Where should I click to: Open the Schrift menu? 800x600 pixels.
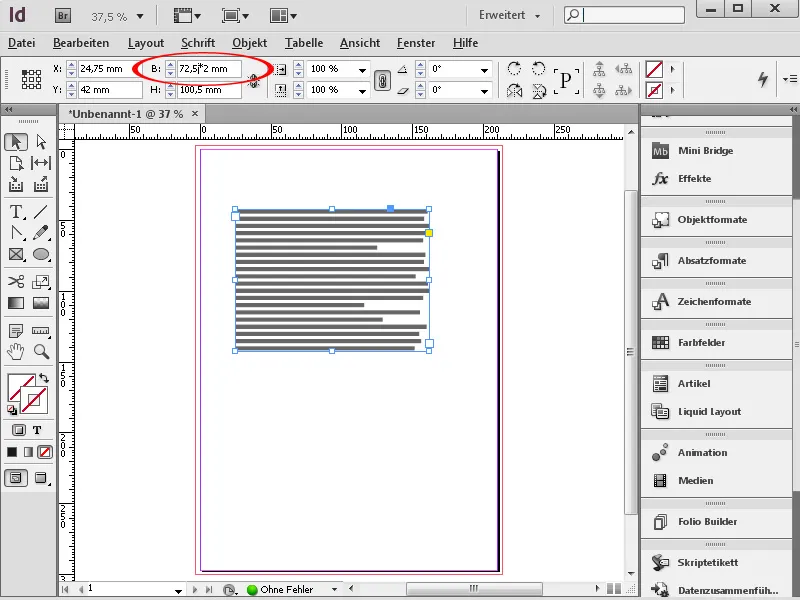197,43
